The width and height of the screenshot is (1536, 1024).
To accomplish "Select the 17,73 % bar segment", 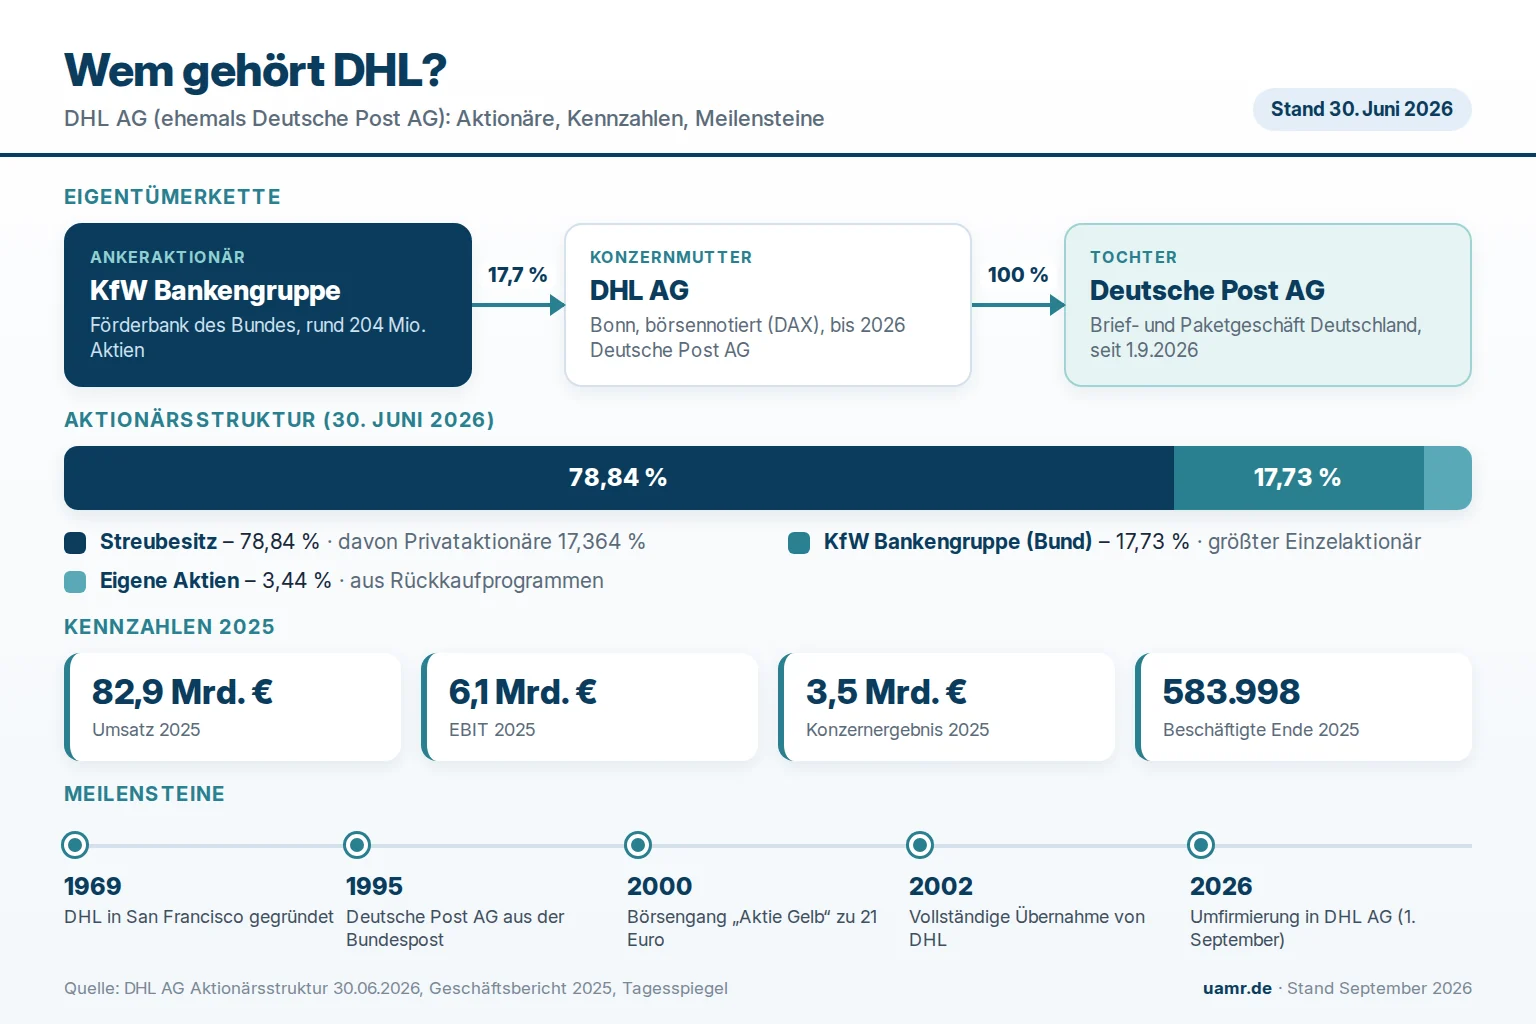I will [1299, 478].
